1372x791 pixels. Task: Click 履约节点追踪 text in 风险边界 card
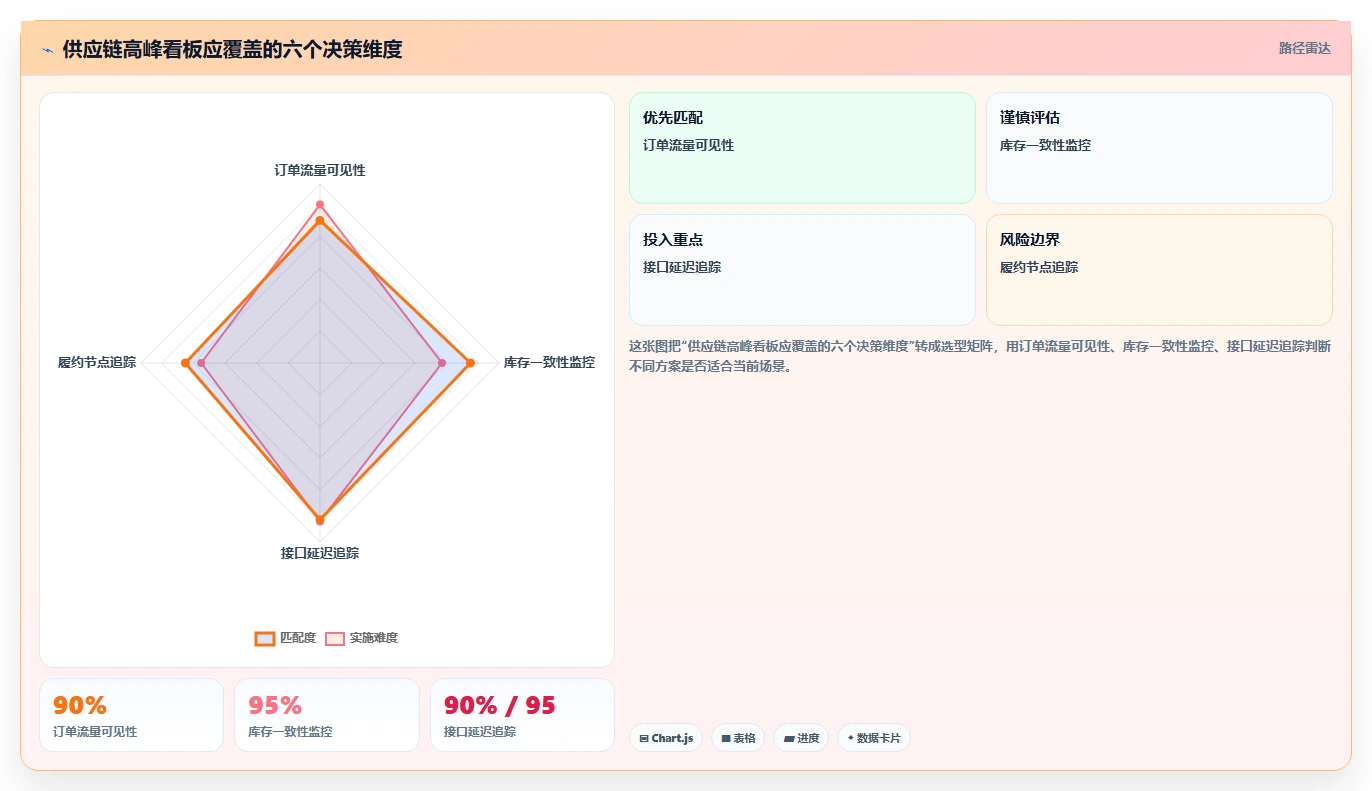click(x=1039, y=267)
